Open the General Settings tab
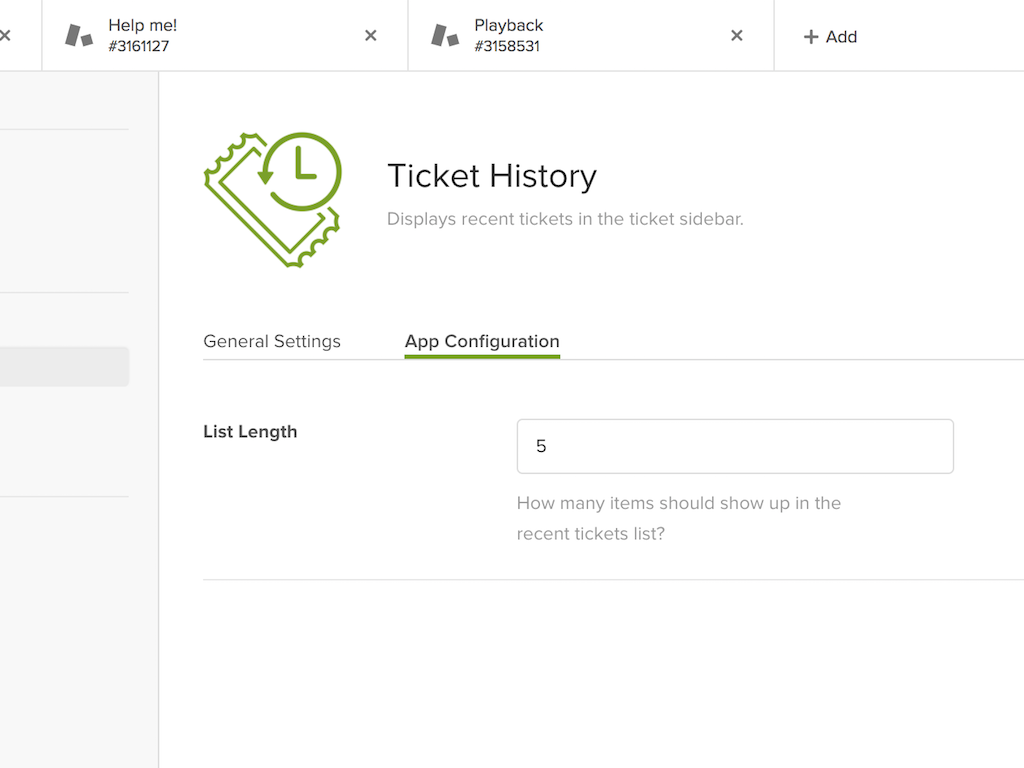The image size is (1024, 768). click(272, 341)
